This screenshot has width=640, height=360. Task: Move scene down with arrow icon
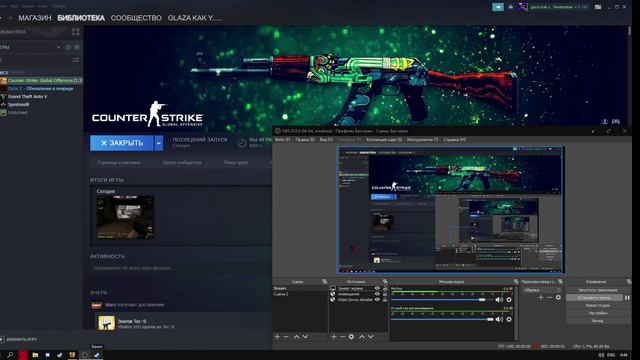tap(305, 337)
